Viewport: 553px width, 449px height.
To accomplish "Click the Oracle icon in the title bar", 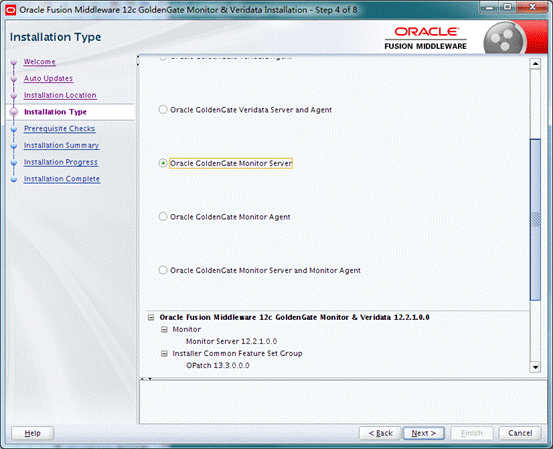I will pyautogui.click(x=11, y=10).
